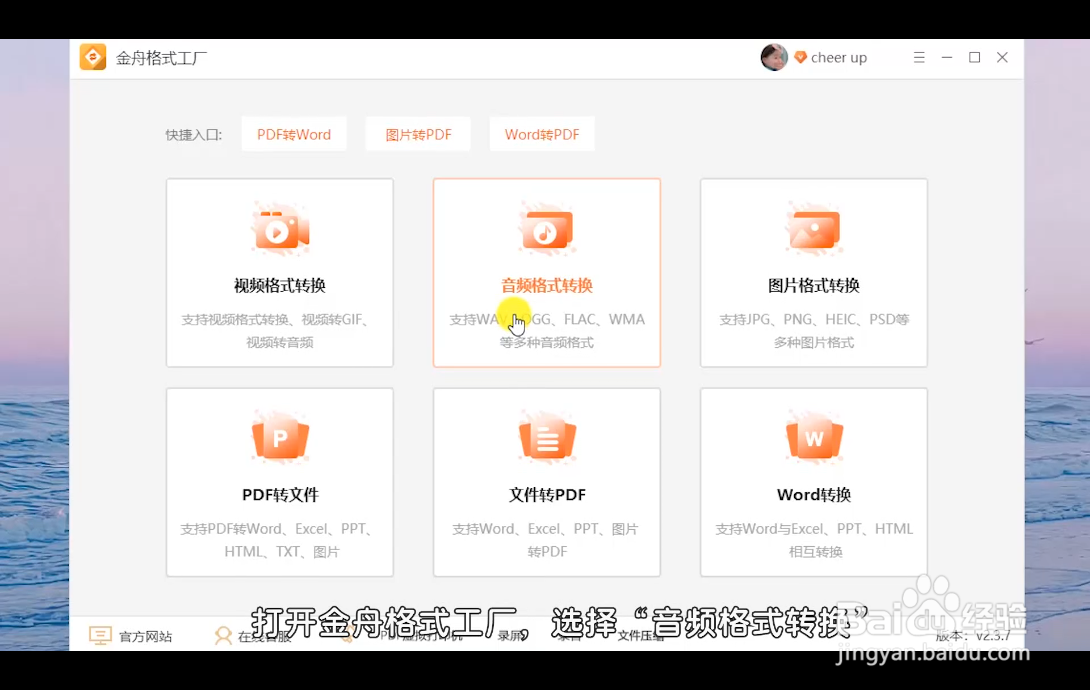
Task: Click 支持JPG、PNG、HEIC、PSD等 description text
Action: click(814, 320)
